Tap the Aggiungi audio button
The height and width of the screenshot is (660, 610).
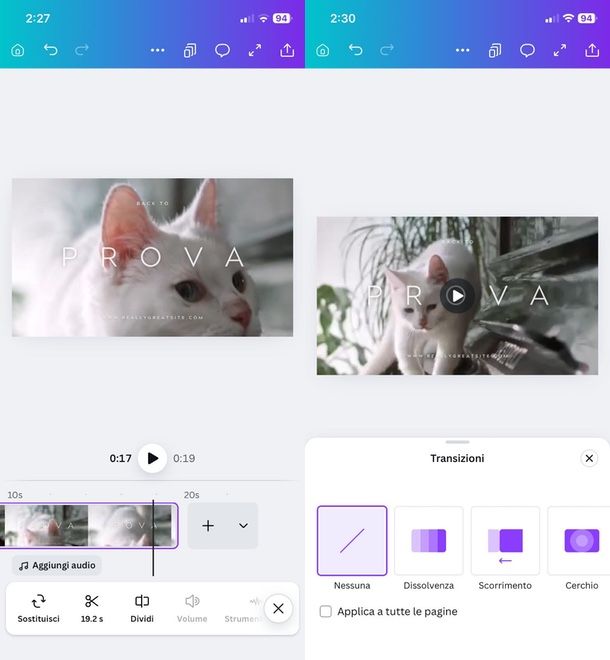click(x=57, y=565)
